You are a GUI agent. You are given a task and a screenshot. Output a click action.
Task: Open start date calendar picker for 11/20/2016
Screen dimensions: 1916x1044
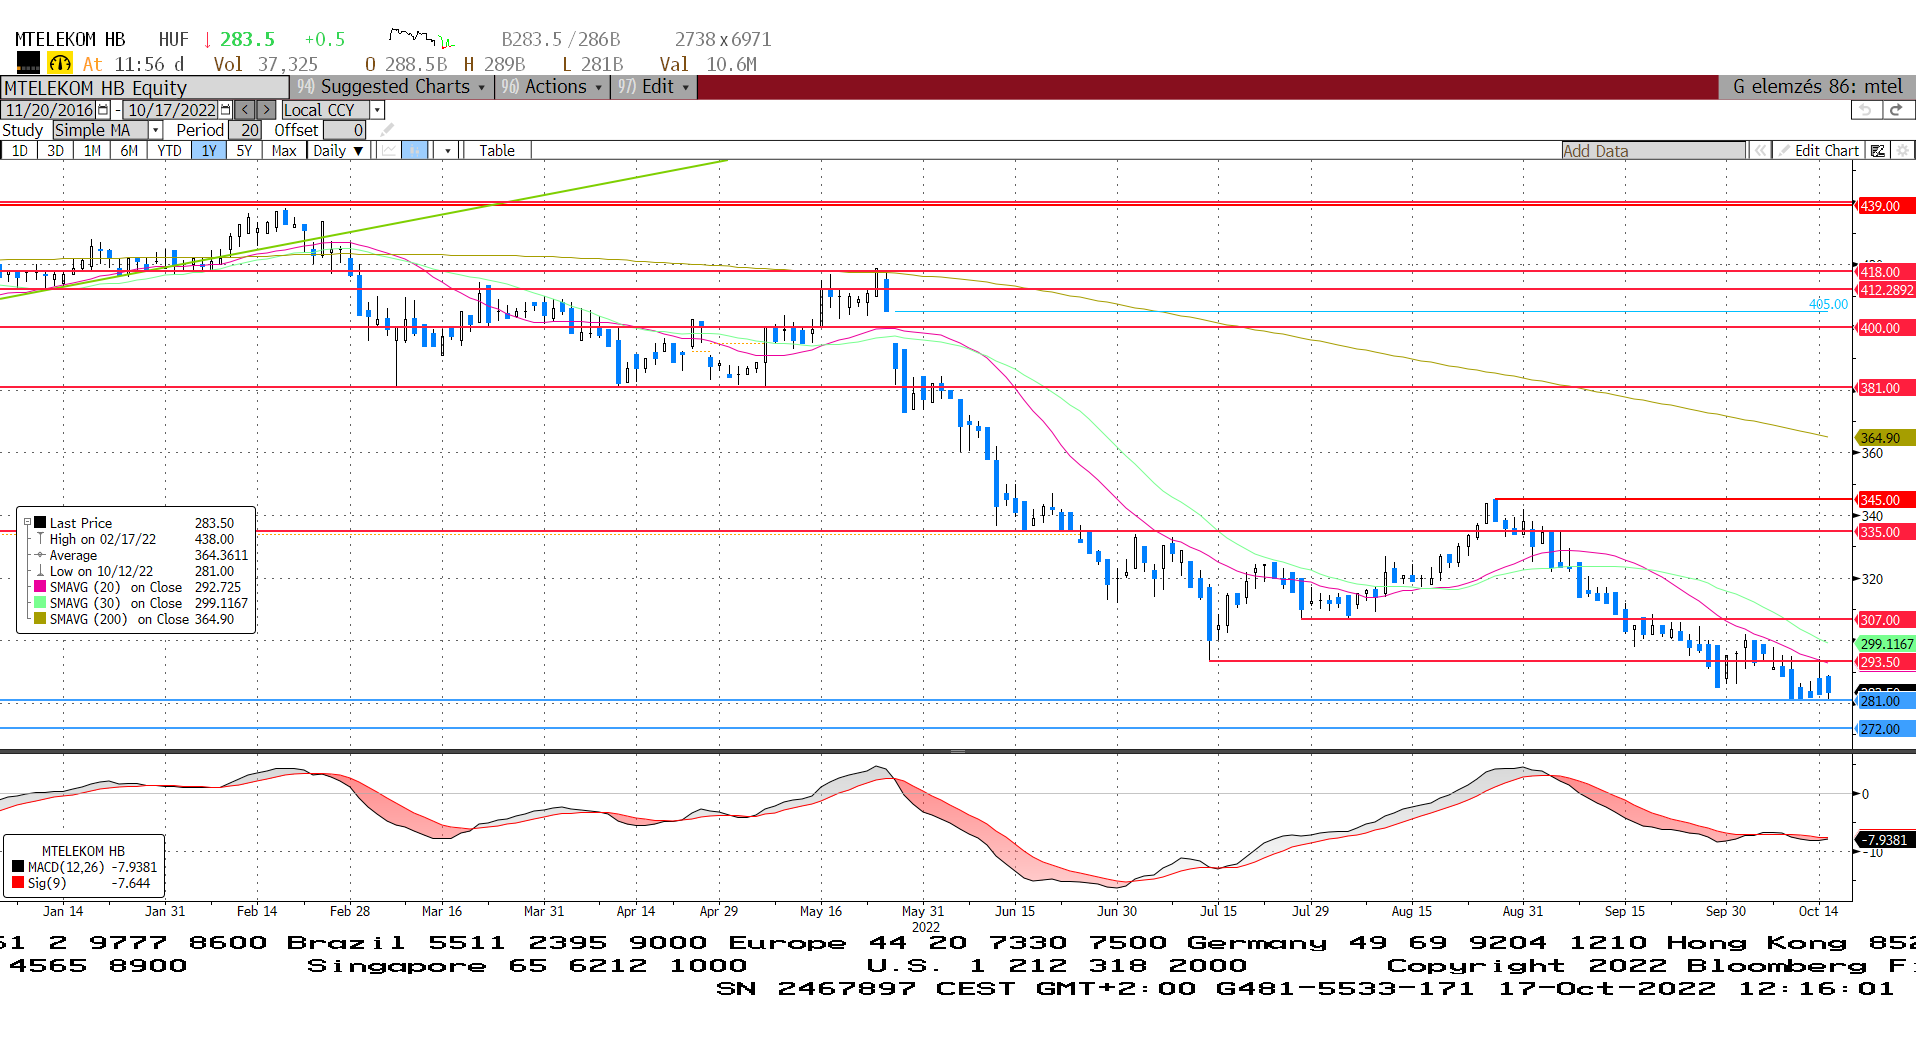(103, 110)
